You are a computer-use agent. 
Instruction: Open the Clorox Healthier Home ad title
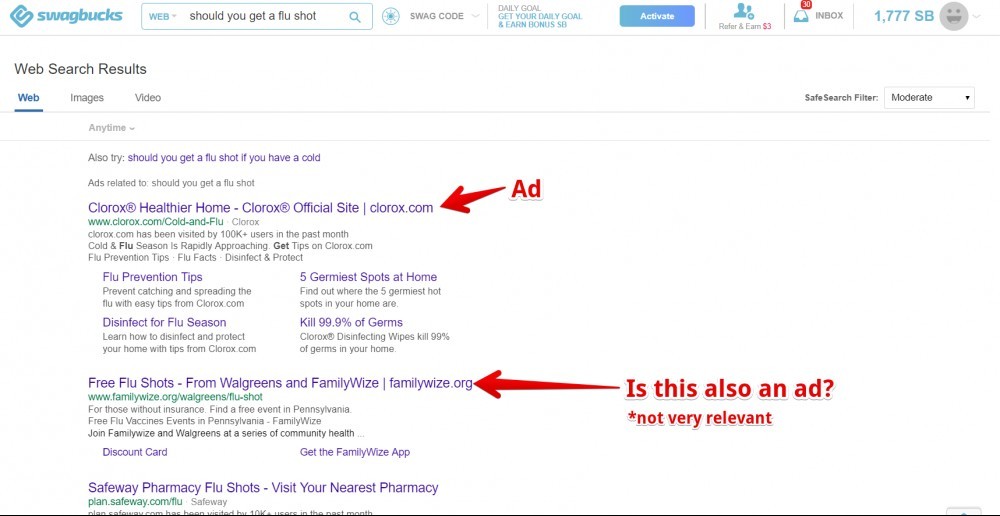(260, 207)
